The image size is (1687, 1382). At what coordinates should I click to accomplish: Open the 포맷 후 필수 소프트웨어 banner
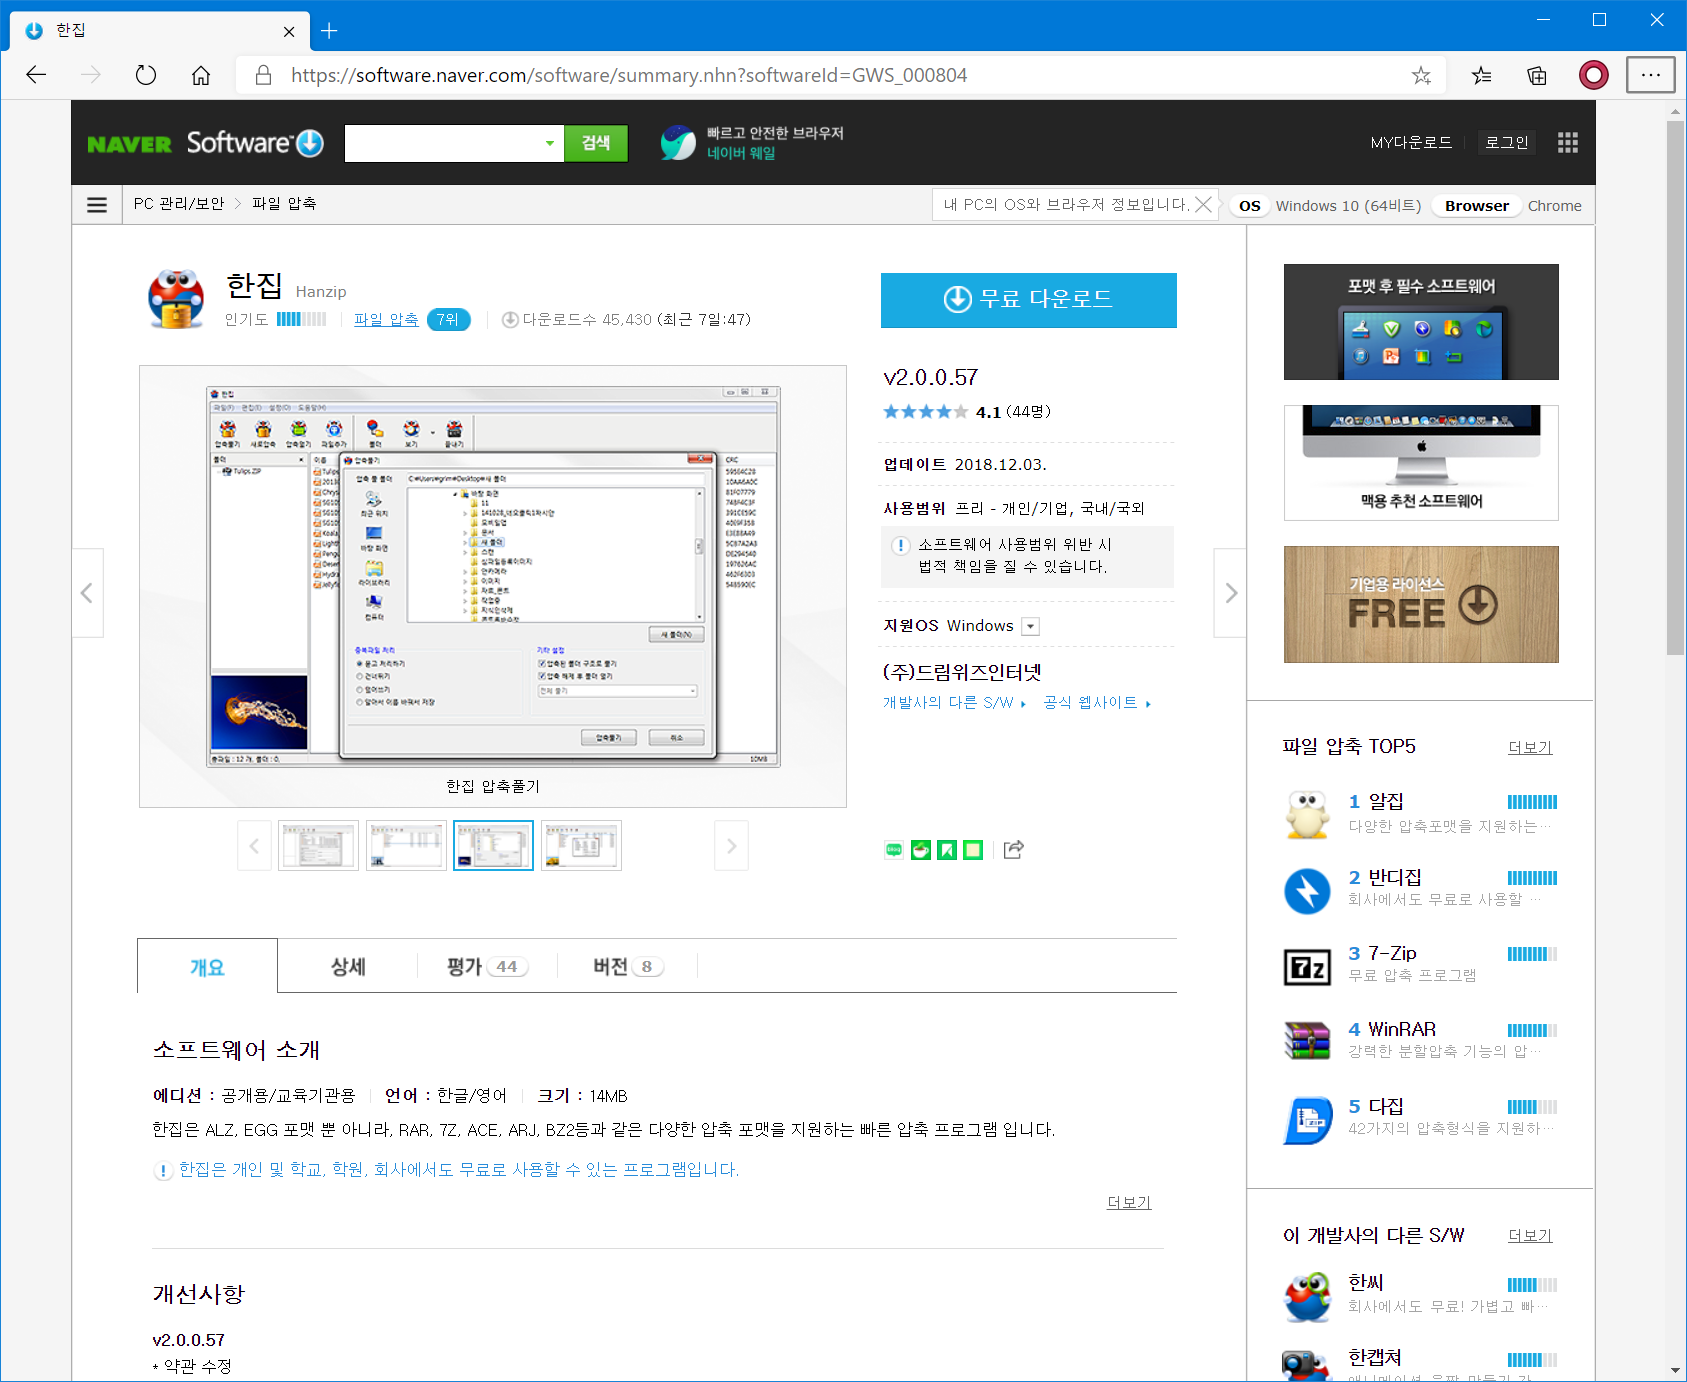(x=1421, y=322)
